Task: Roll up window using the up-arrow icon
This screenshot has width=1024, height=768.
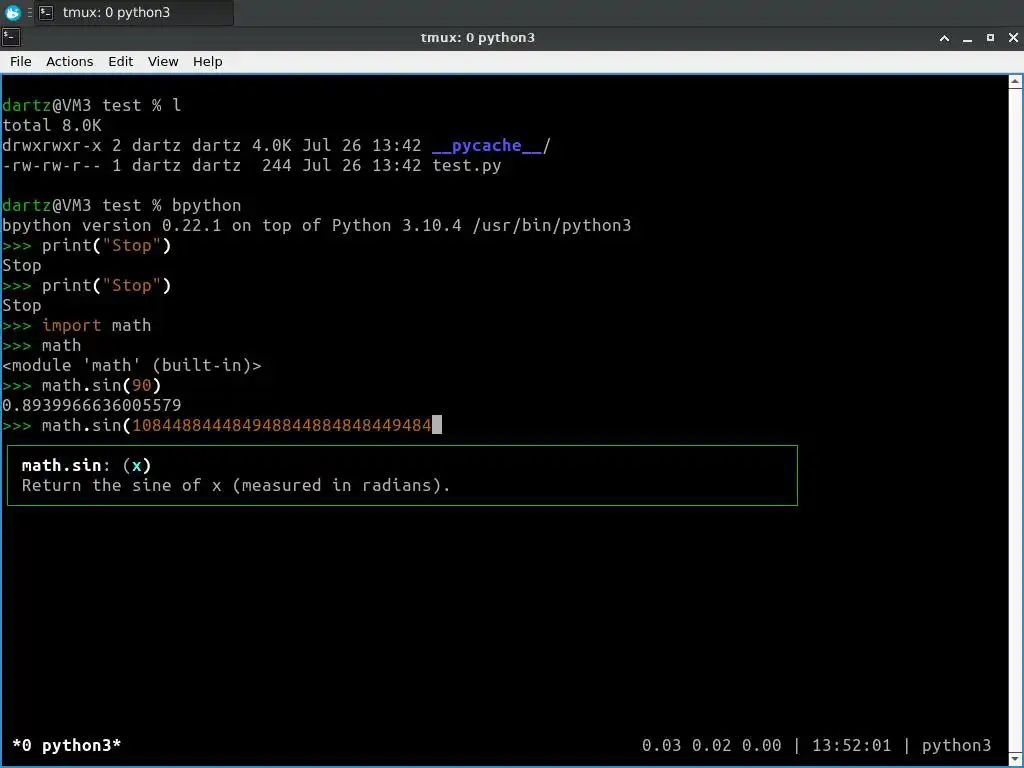Action: point(944,38)
